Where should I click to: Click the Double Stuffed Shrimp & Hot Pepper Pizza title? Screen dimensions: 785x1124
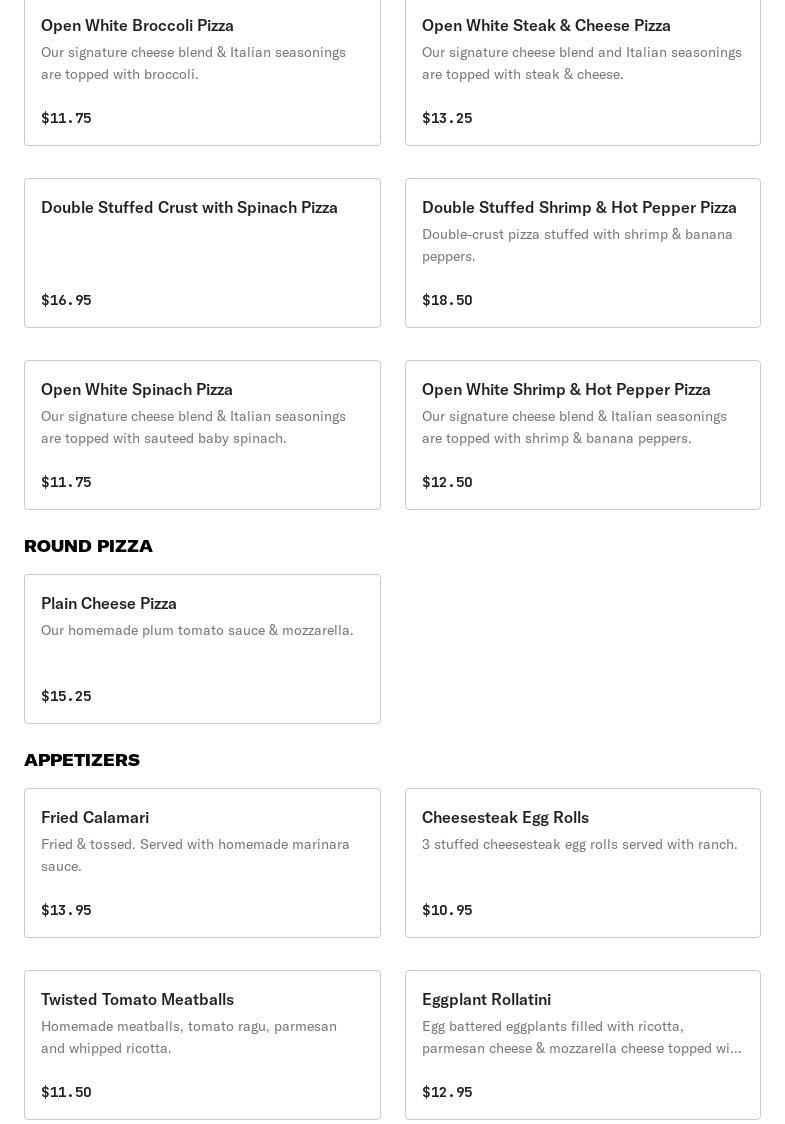click(x=579, y=207)
